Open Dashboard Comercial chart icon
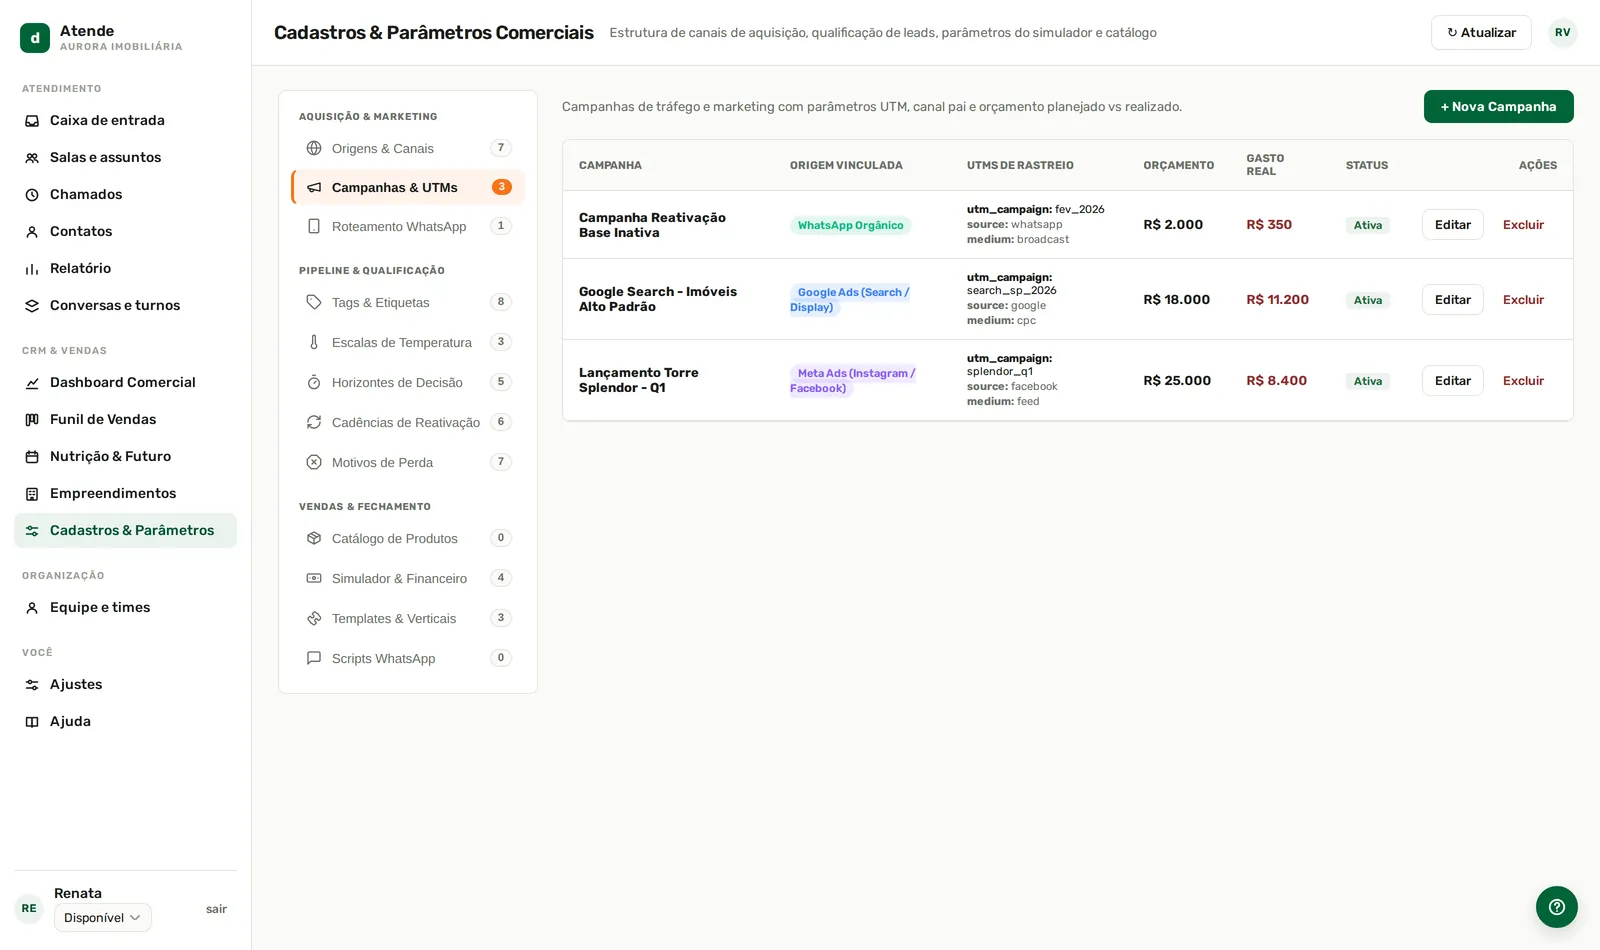This screenshot has height=950, width=1600. click(32, 383)
